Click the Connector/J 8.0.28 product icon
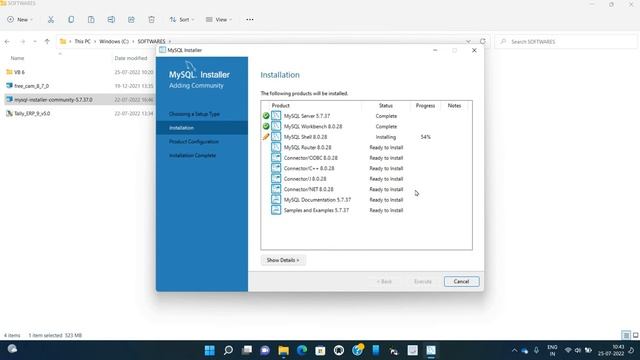 [x=276, y=179]
